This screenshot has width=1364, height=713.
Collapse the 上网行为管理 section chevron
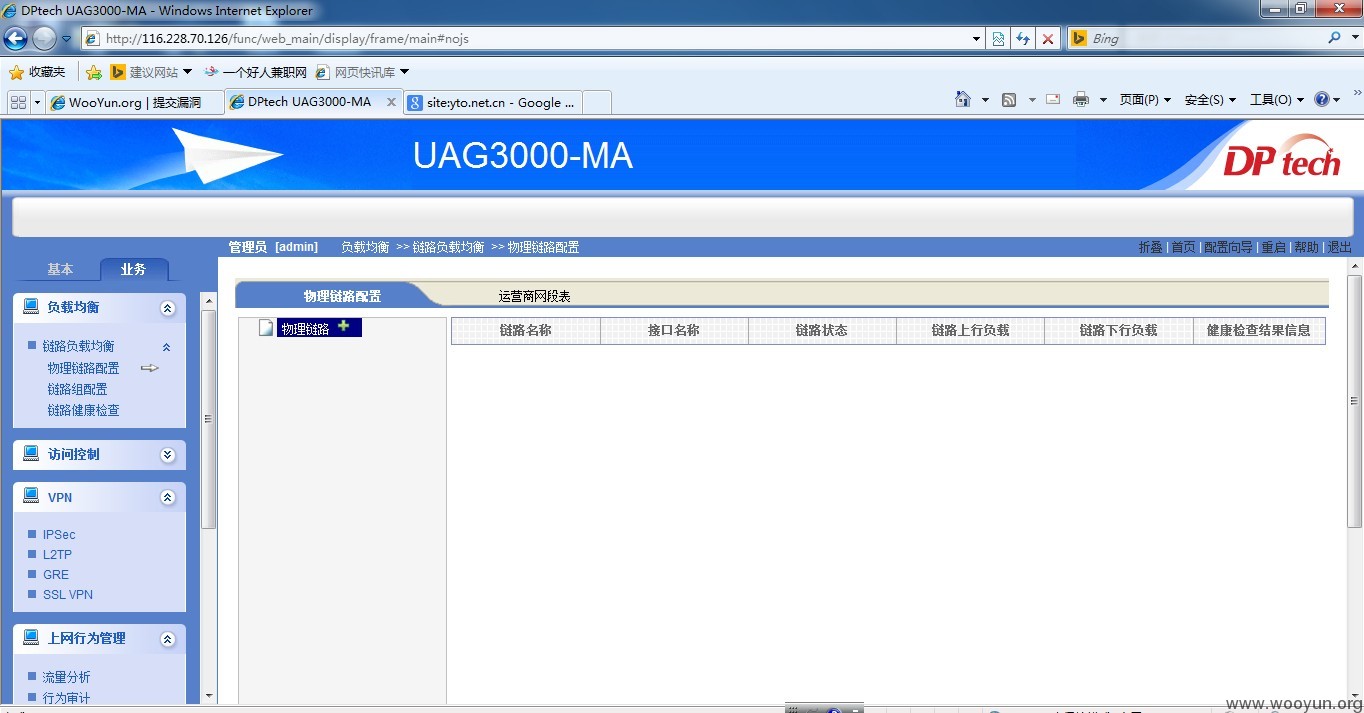click(167, 639)
